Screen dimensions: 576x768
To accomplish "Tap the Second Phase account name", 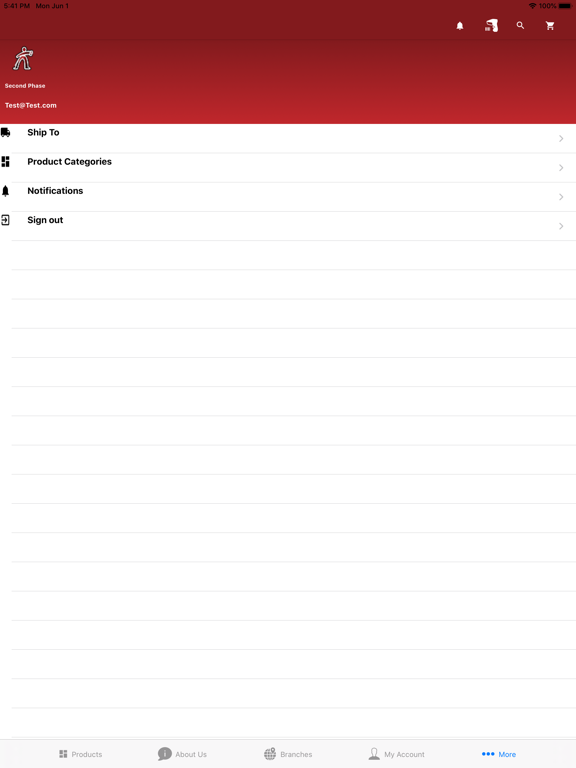I will pyautogui.click(x=25, y=86).
